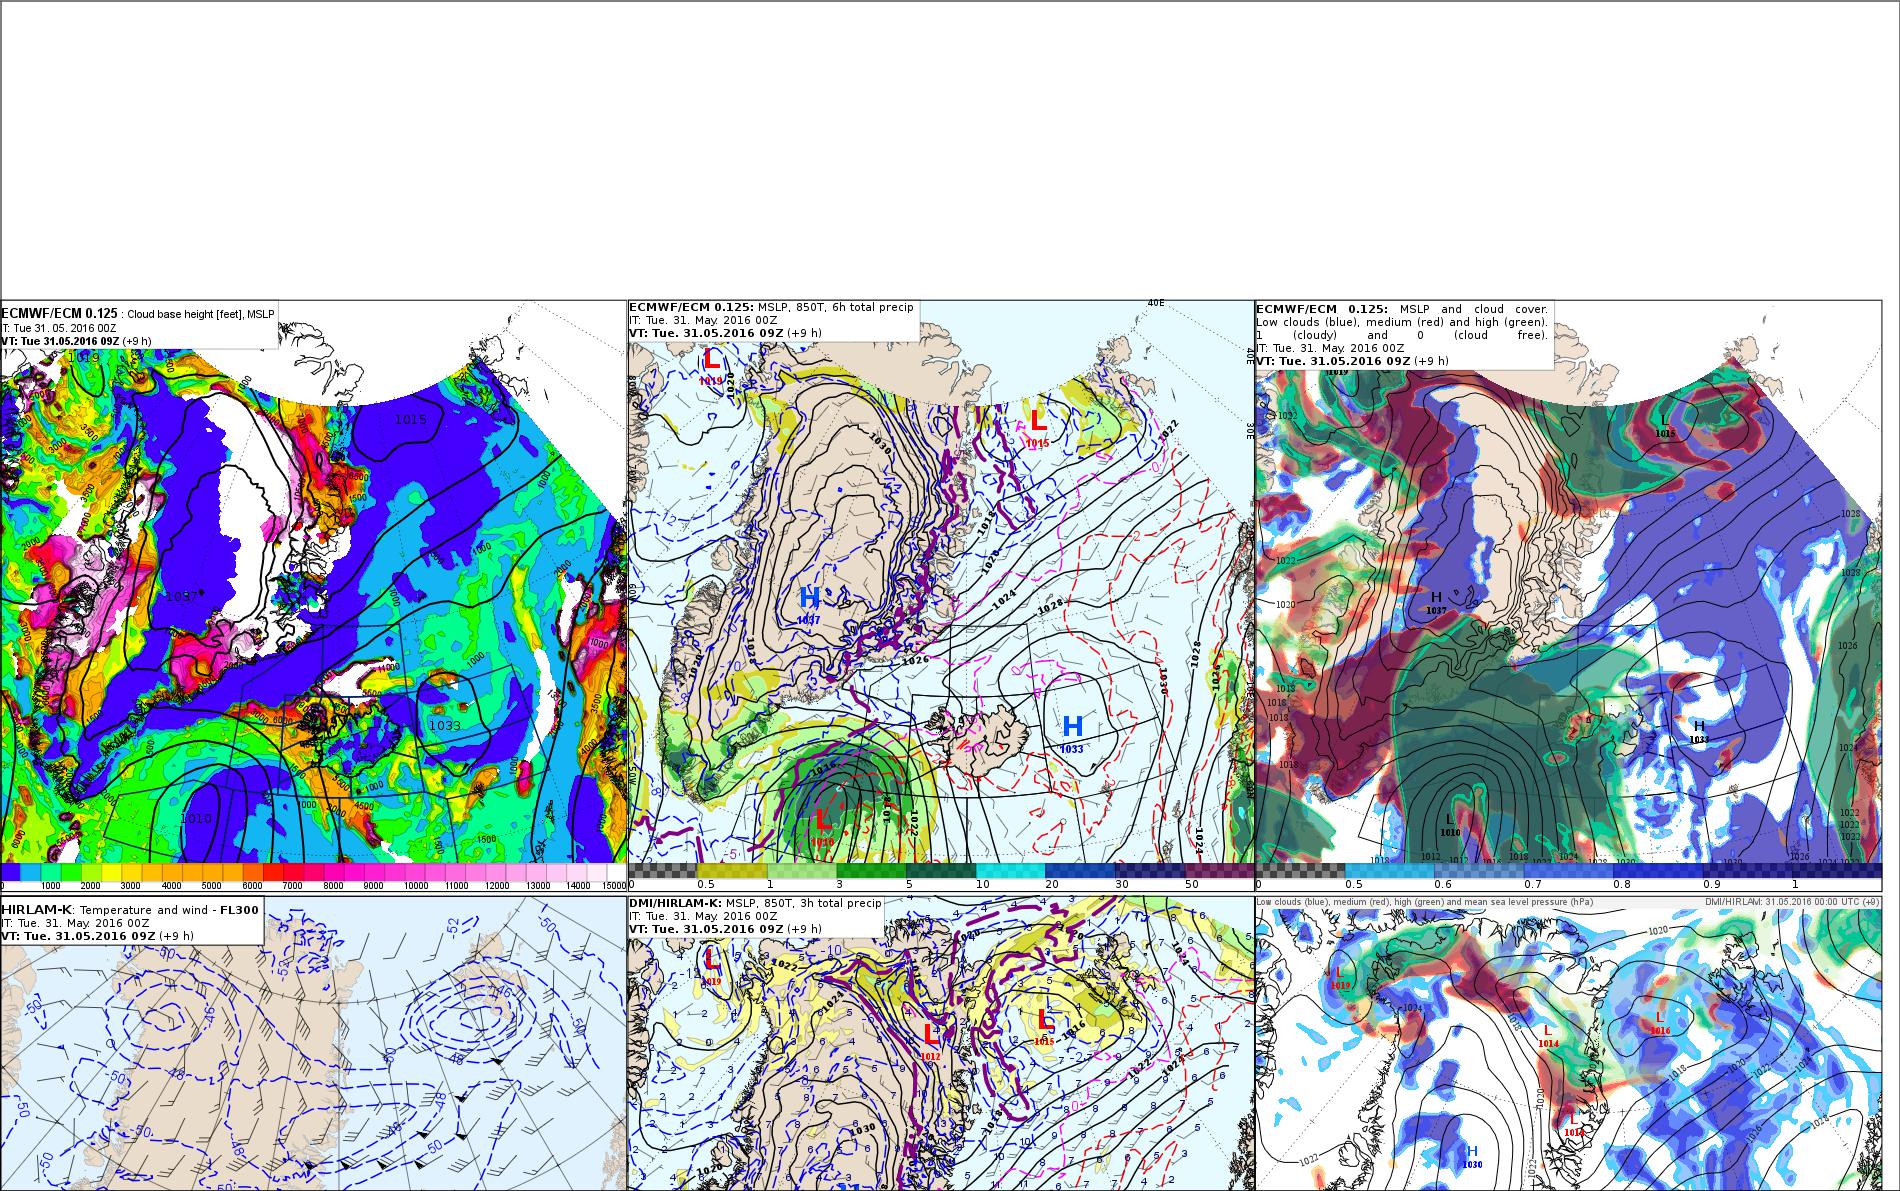The image size is (1900, 1191).
Task: Open the HIRLAM-K FL300 temperature and wind map
Action: (313, 1043)
